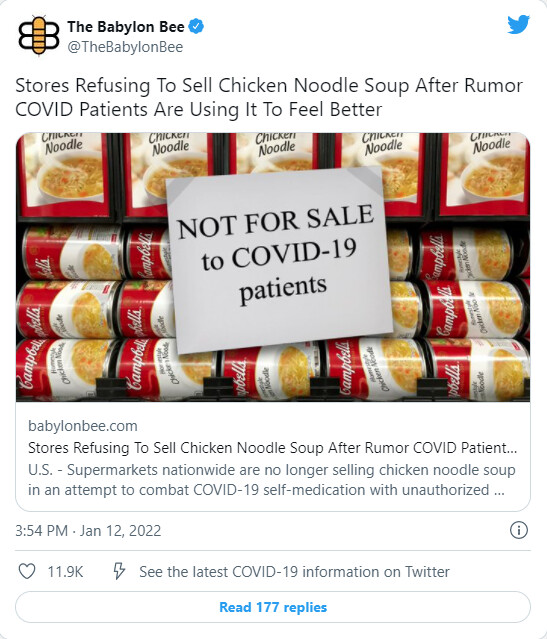The width and height of the screenshot is (547, 639).
Task: Open The Babylon Bee display name
Action: point(126,27)
